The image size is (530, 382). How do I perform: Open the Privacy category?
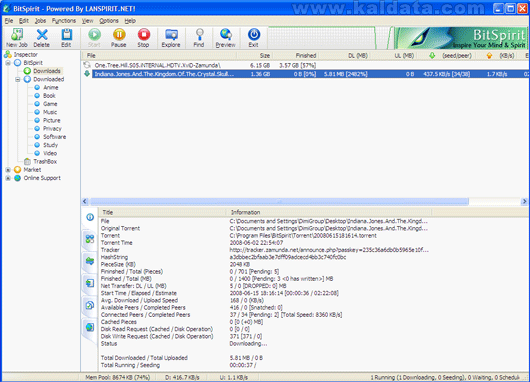tap(52, 129)
